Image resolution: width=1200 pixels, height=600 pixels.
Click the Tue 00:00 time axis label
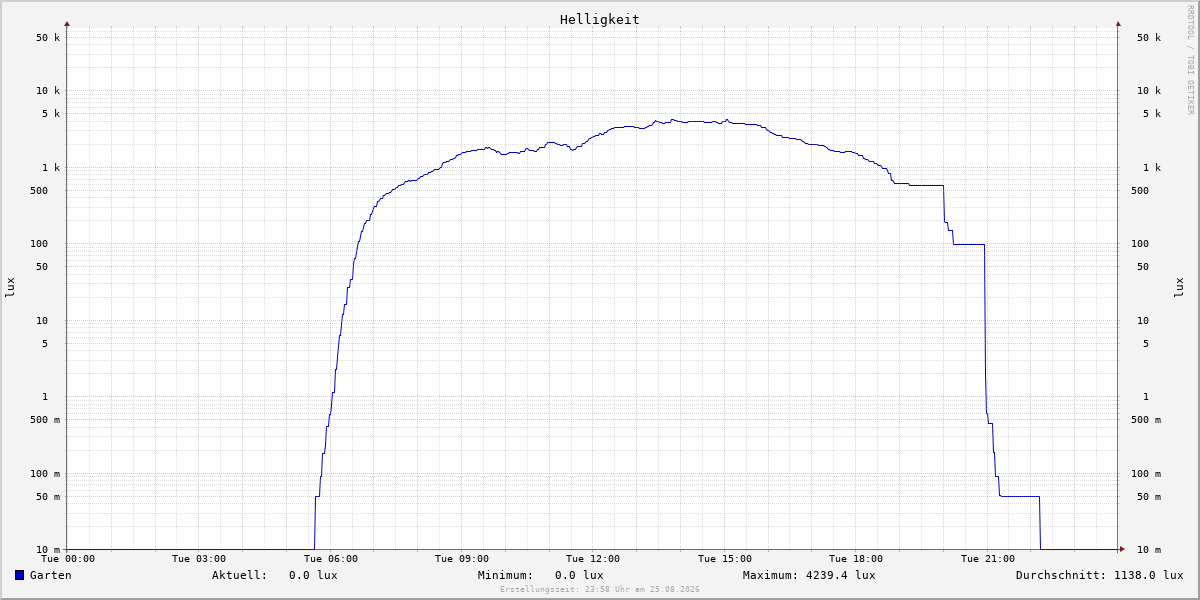click(68, 559)
